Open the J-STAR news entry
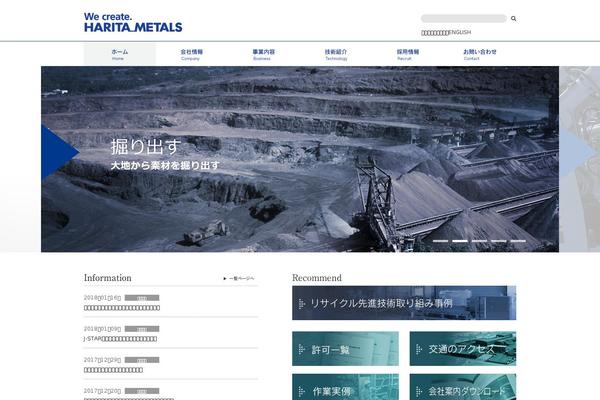 120,339
